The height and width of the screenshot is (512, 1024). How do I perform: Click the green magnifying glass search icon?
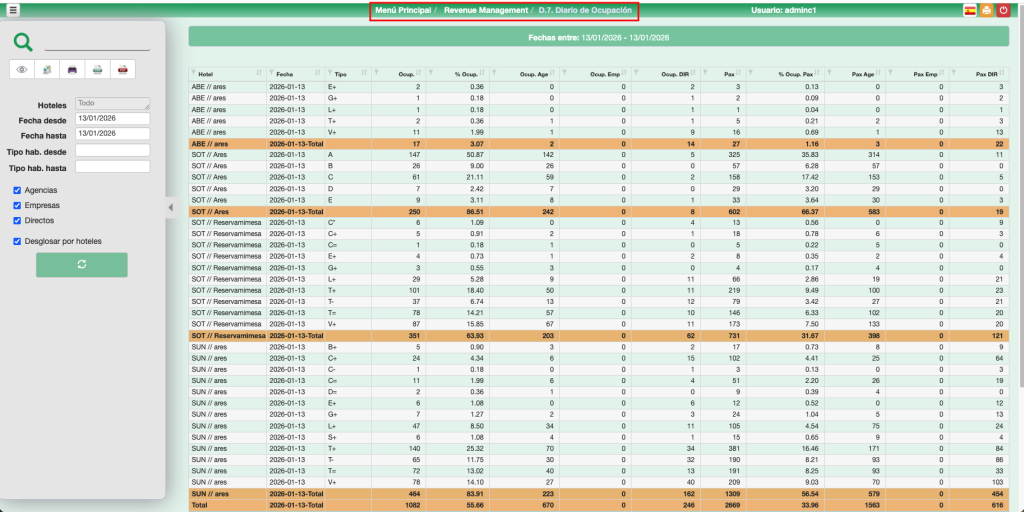[x=23, y=42]
